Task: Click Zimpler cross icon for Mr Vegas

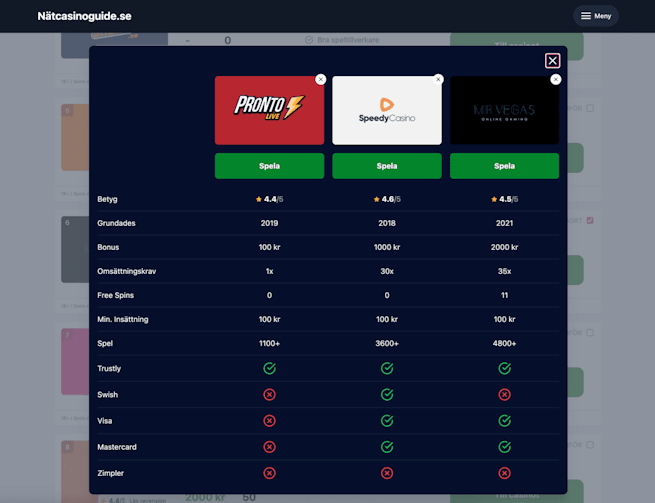Action: tap(505, 473)
